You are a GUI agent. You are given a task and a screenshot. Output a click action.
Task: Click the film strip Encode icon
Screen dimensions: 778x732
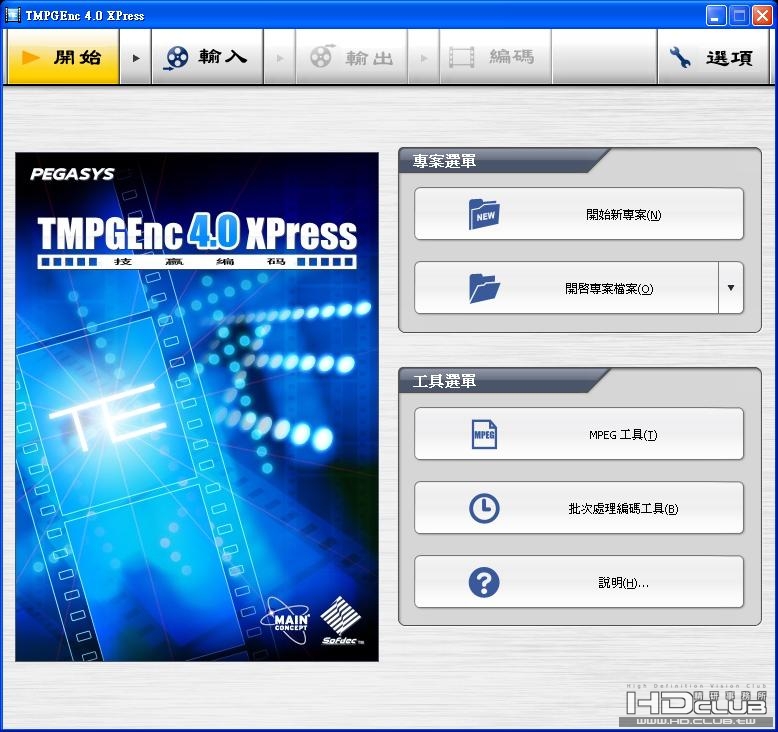click(461, 58)
